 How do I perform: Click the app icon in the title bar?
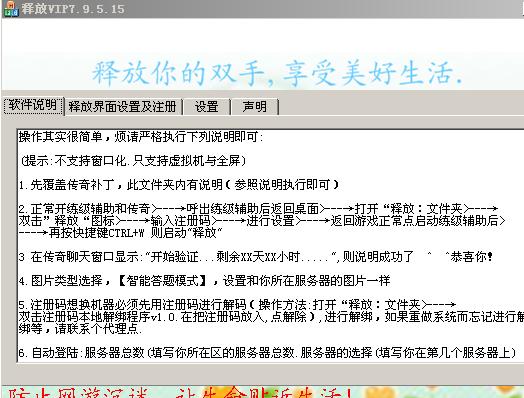(10, 8)
